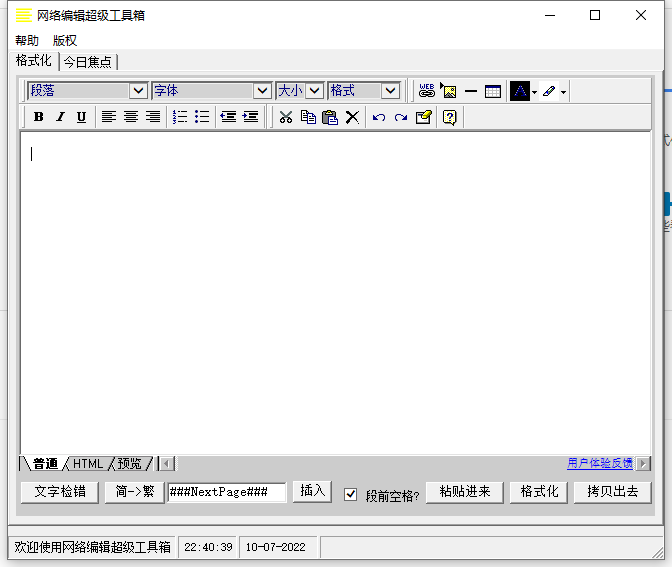Viewport: 672px width, 567px height.
Task: Insert a WEB hyperlink
Action: 427,91
